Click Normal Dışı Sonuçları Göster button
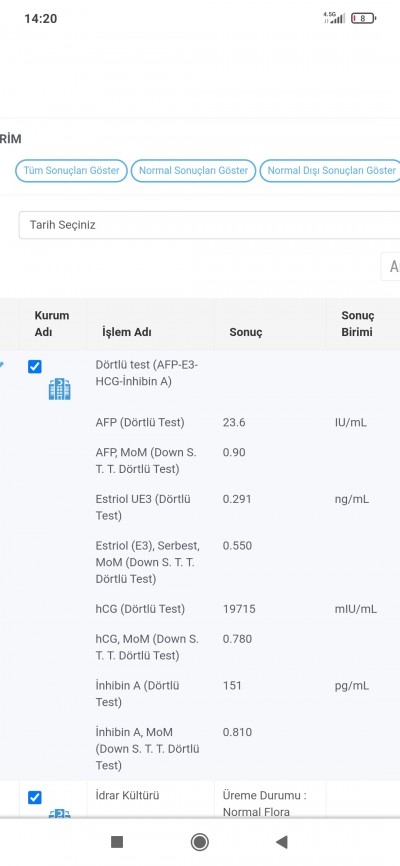Image resolution: width=400 pixels, height=866 pixels. (330, 171)
